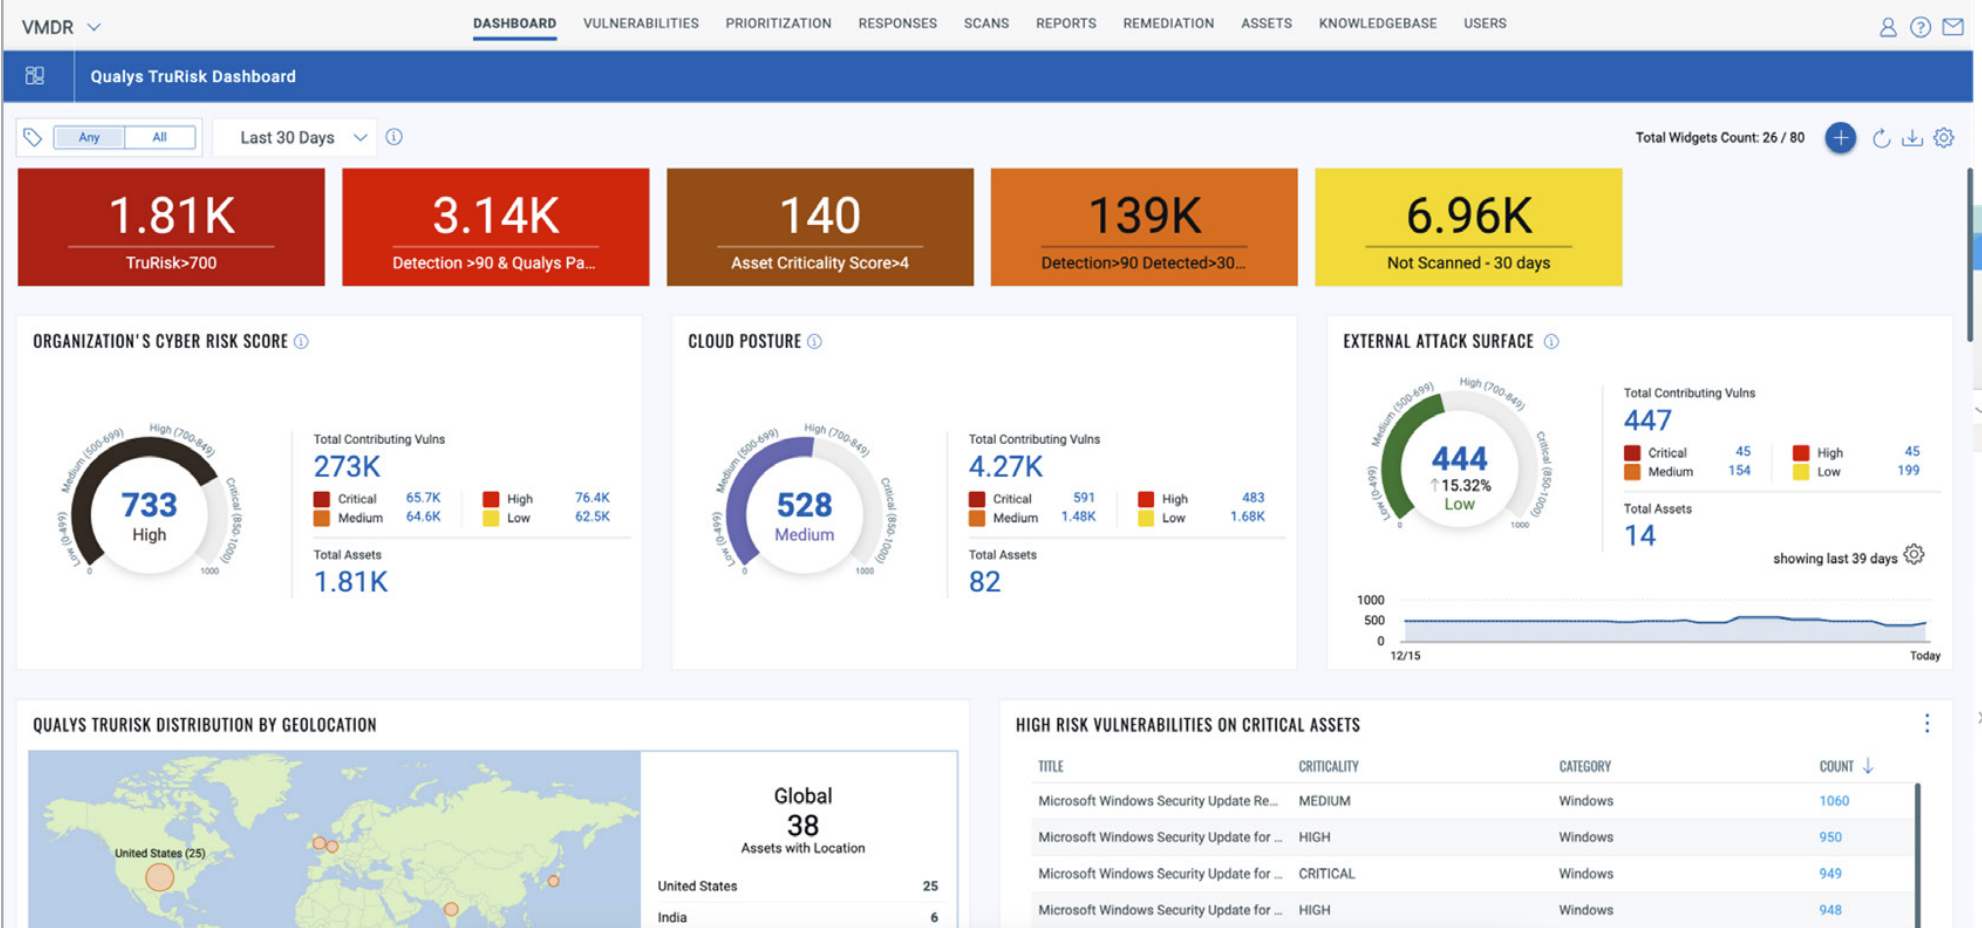
Task: Click the 950 count link
Action: click(x=1830, y=837)
